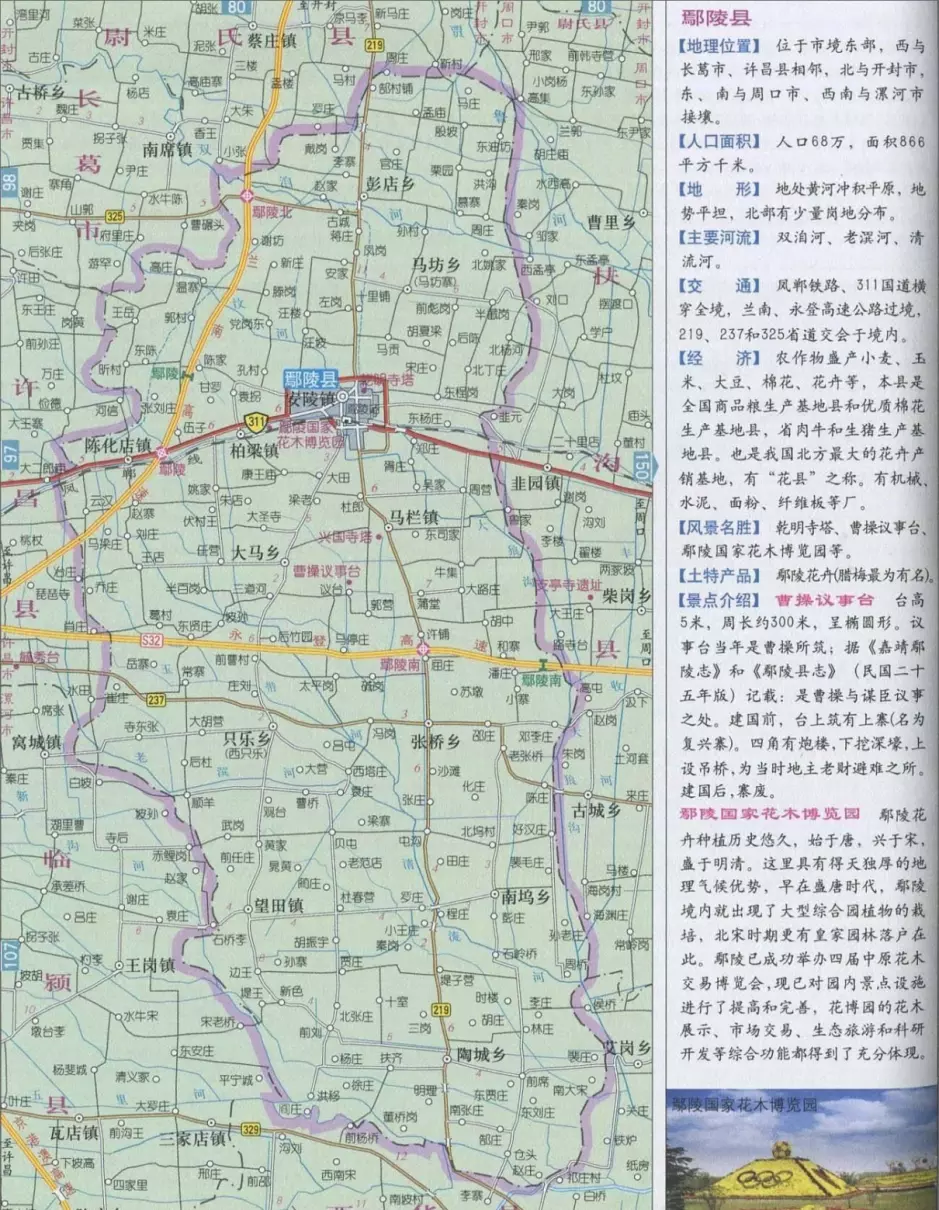Select the 鄢陵北 interchange marker

[x=246, y=197]
